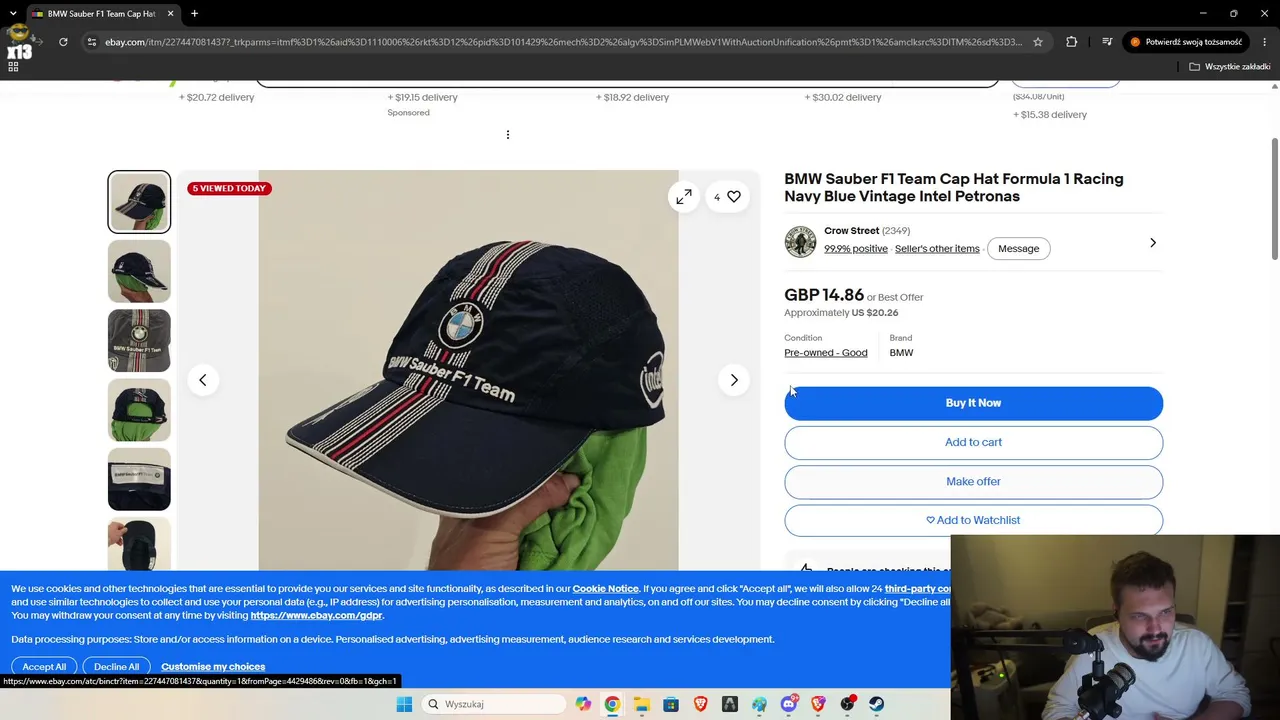1280x720 pixels.
Task: Select the fourth thumbnail showing cap back
Action: point(139,410)
